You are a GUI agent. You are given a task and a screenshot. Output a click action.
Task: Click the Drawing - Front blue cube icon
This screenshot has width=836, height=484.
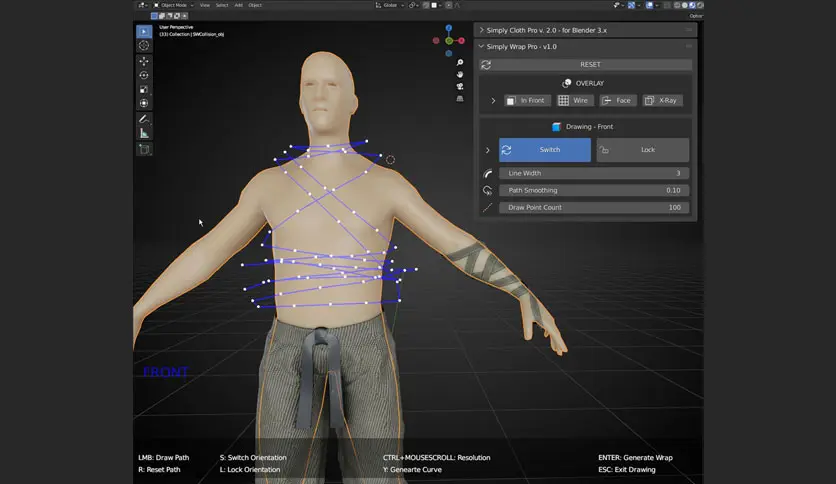click(x=556, y=127)
